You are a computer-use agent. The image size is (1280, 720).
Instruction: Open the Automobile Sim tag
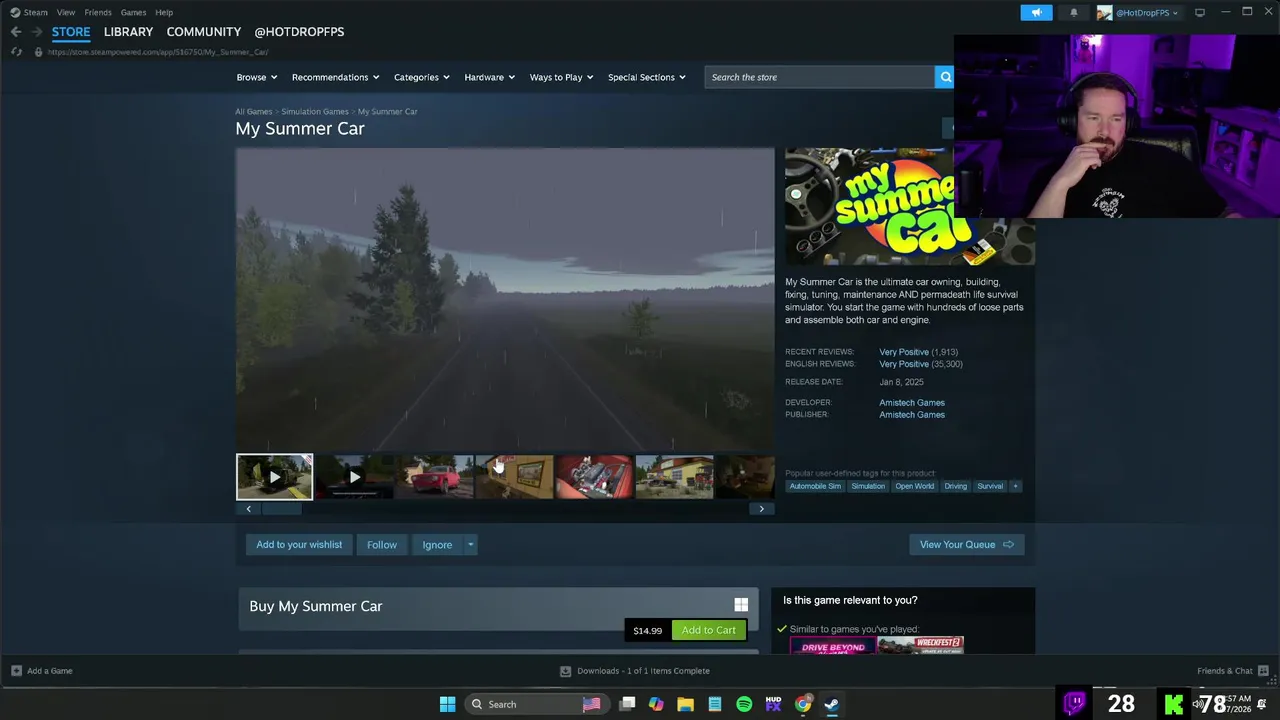pos(815,486)
